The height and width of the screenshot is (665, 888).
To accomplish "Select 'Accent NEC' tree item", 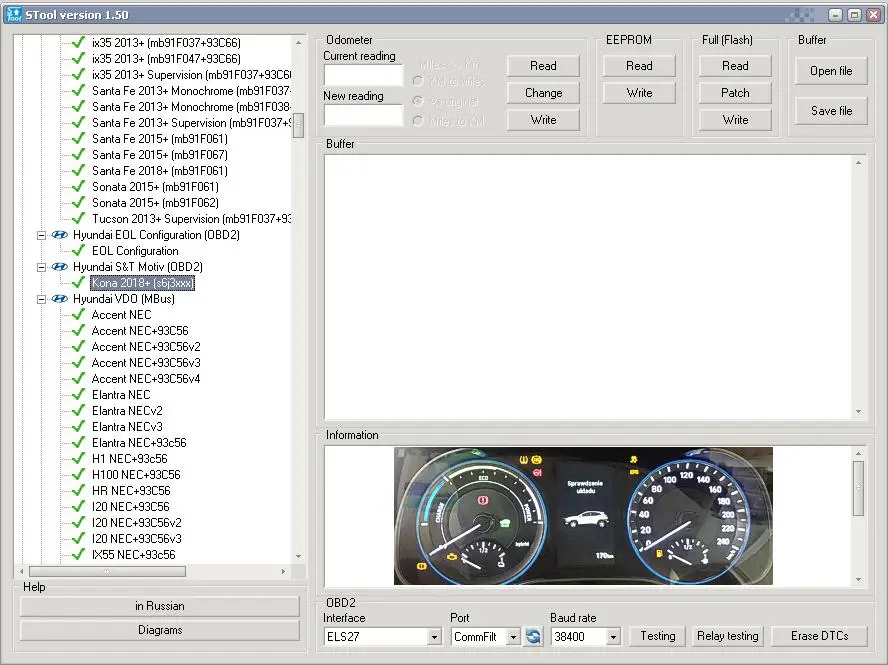I will 121,315.
